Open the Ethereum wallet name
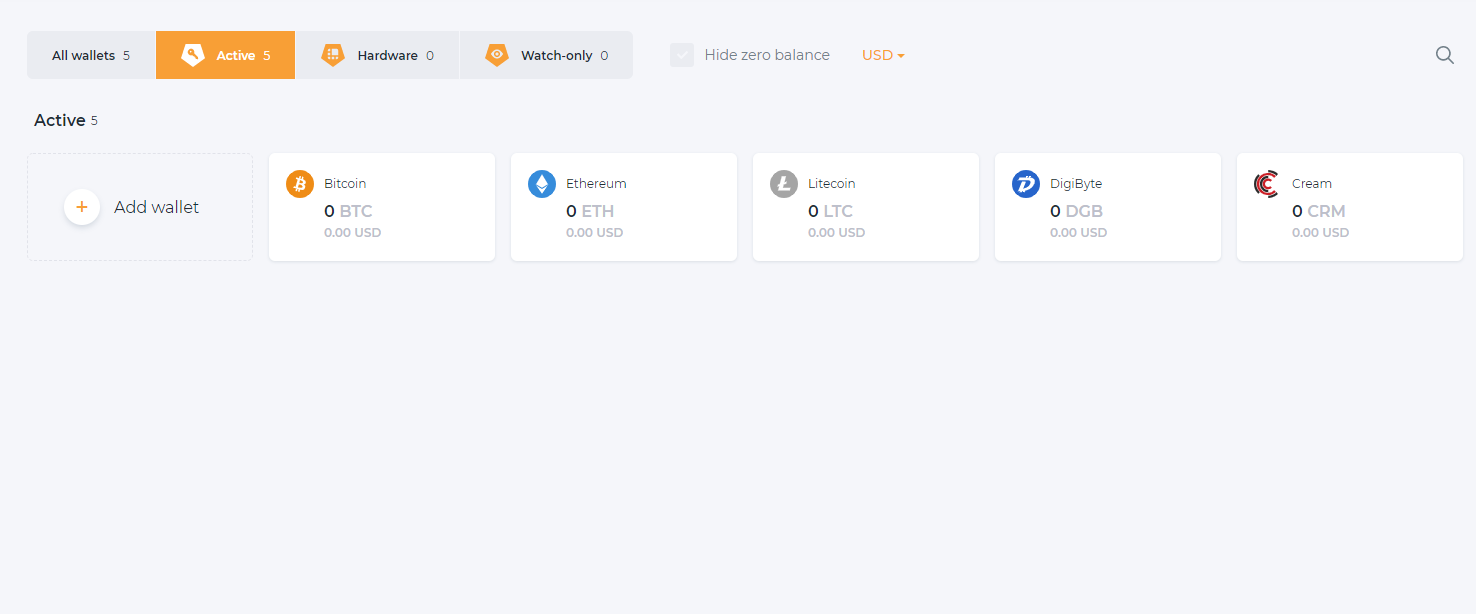Image resolution: width=1476 pixels, height=614 pixels. 596,184
